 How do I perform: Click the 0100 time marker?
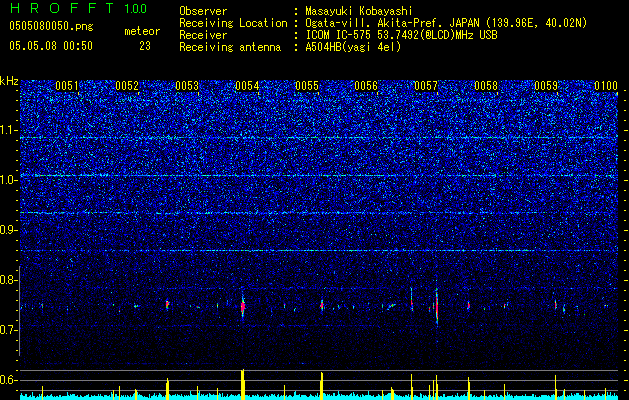point(606,86)
